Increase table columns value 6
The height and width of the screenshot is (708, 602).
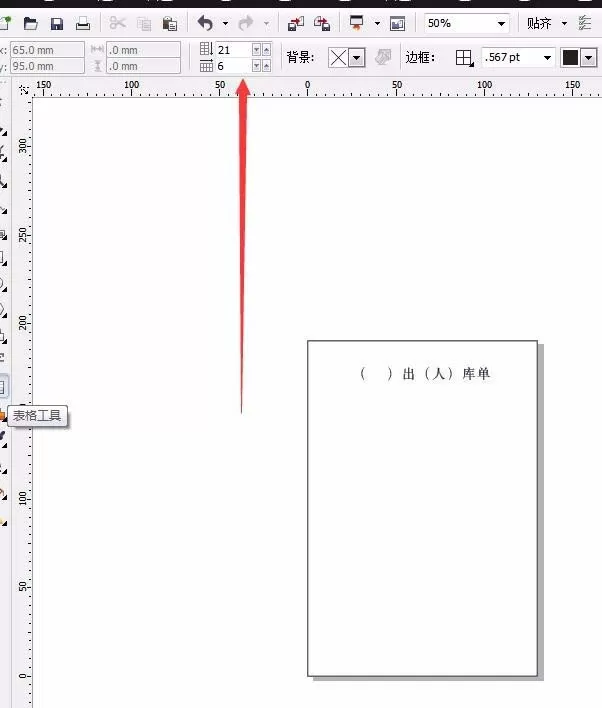[x=266, y=66]
